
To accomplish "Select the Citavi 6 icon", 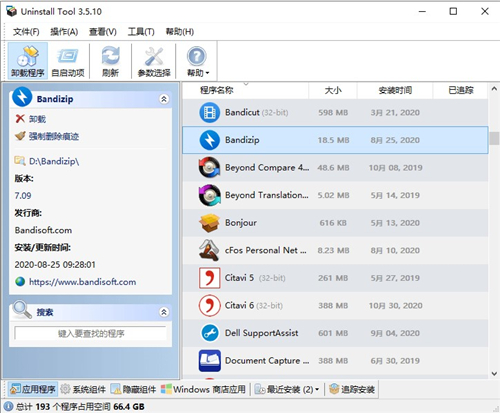I will [x=209, y=305].
